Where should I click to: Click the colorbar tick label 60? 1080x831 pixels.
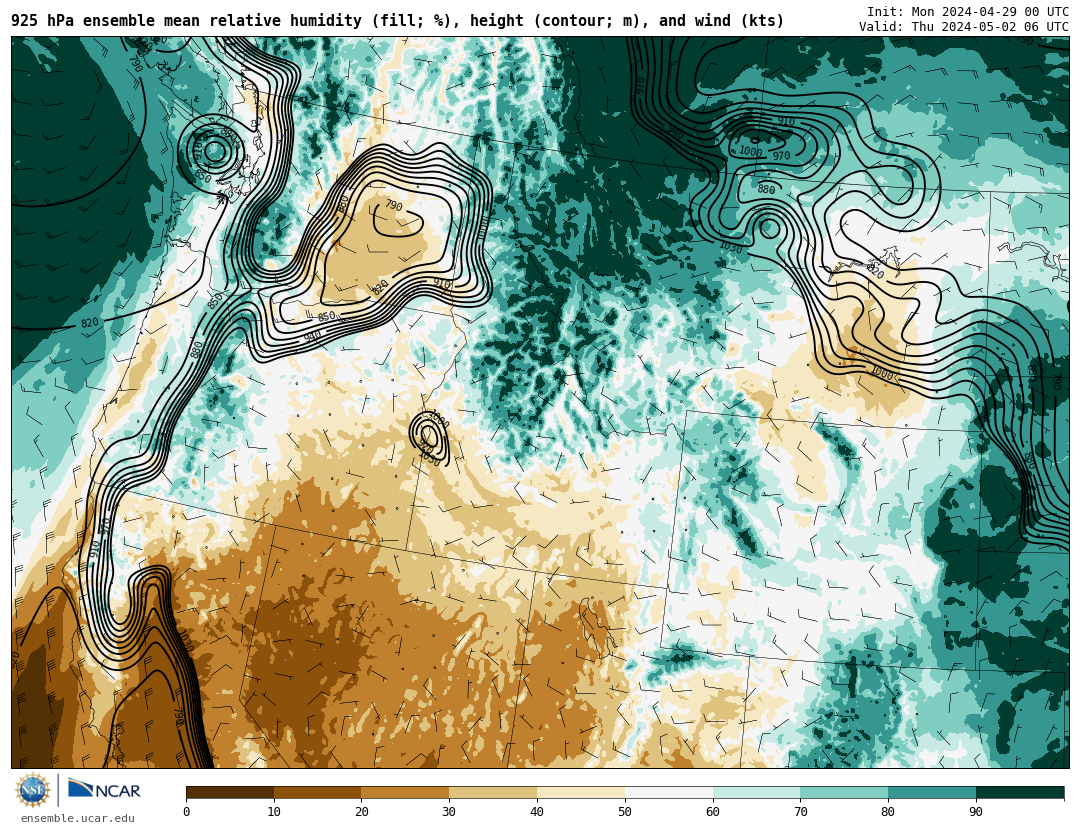[x=713, y=812]
